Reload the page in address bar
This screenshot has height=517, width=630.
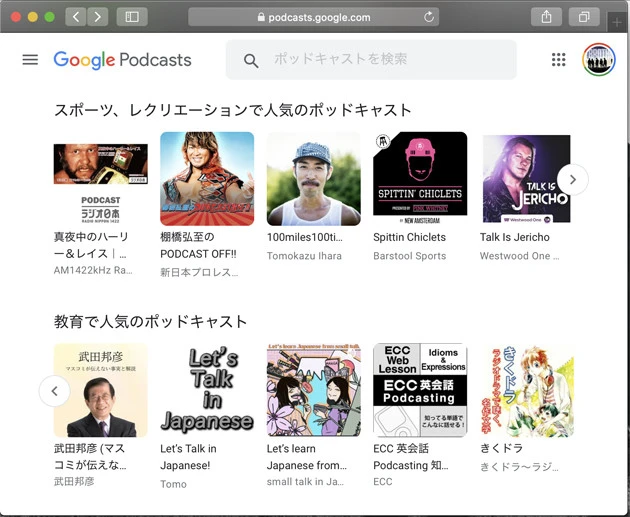click(429, 17)
